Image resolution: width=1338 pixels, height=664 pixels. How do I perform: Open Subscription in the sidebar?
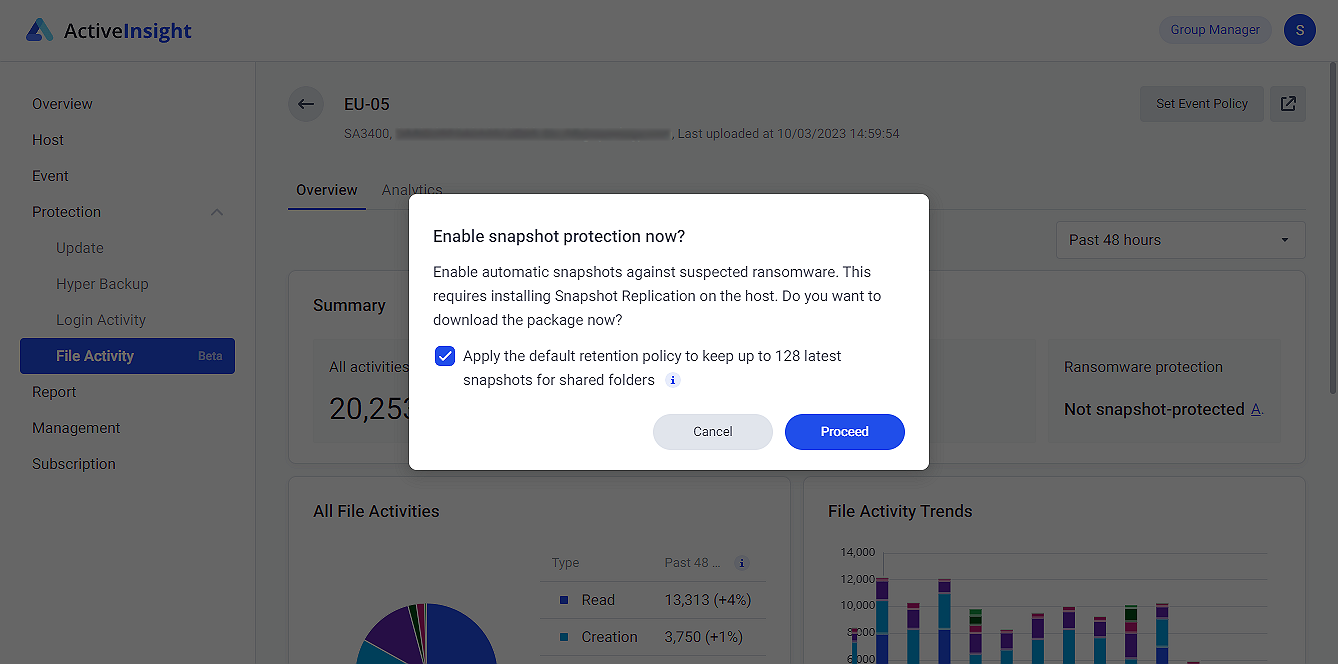point(74,464)
